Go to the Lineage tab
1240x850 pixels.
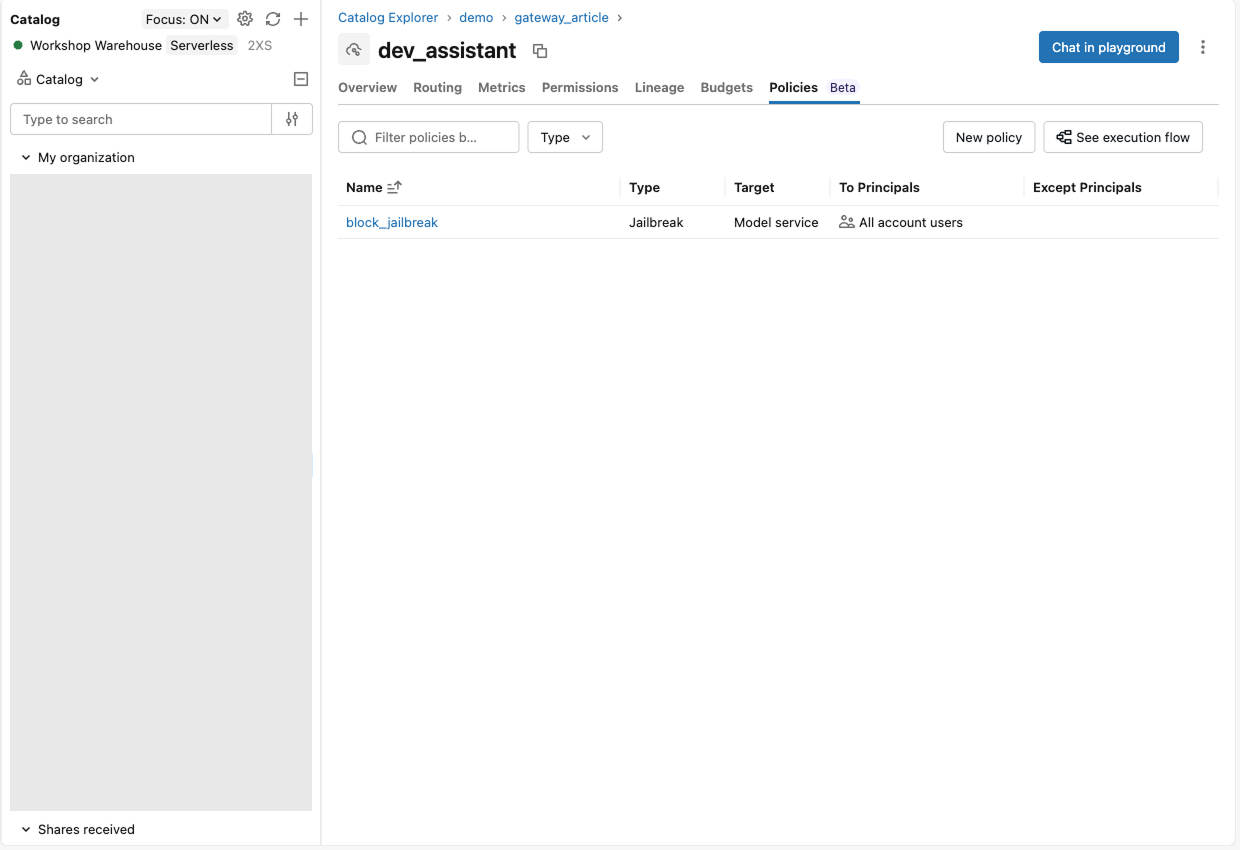click(x=659, y=87)
